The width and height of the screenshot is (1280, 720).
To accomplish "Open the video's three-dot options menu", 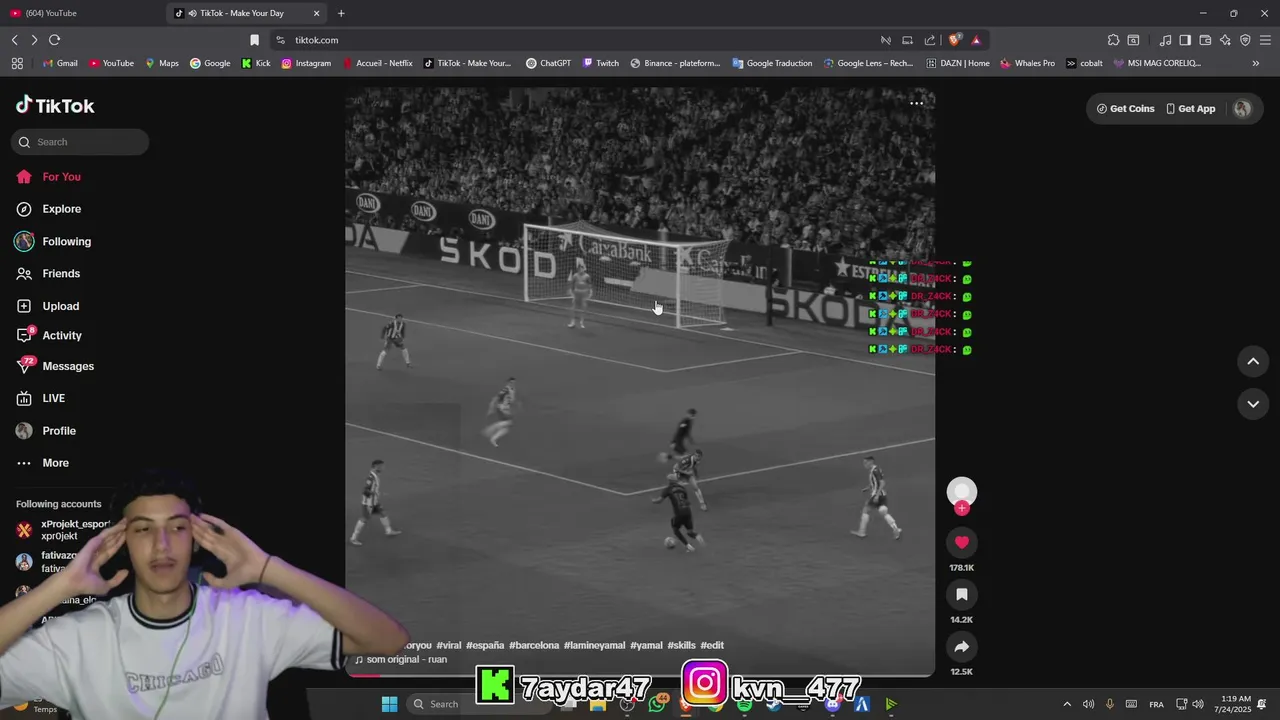I will point(916,103).
